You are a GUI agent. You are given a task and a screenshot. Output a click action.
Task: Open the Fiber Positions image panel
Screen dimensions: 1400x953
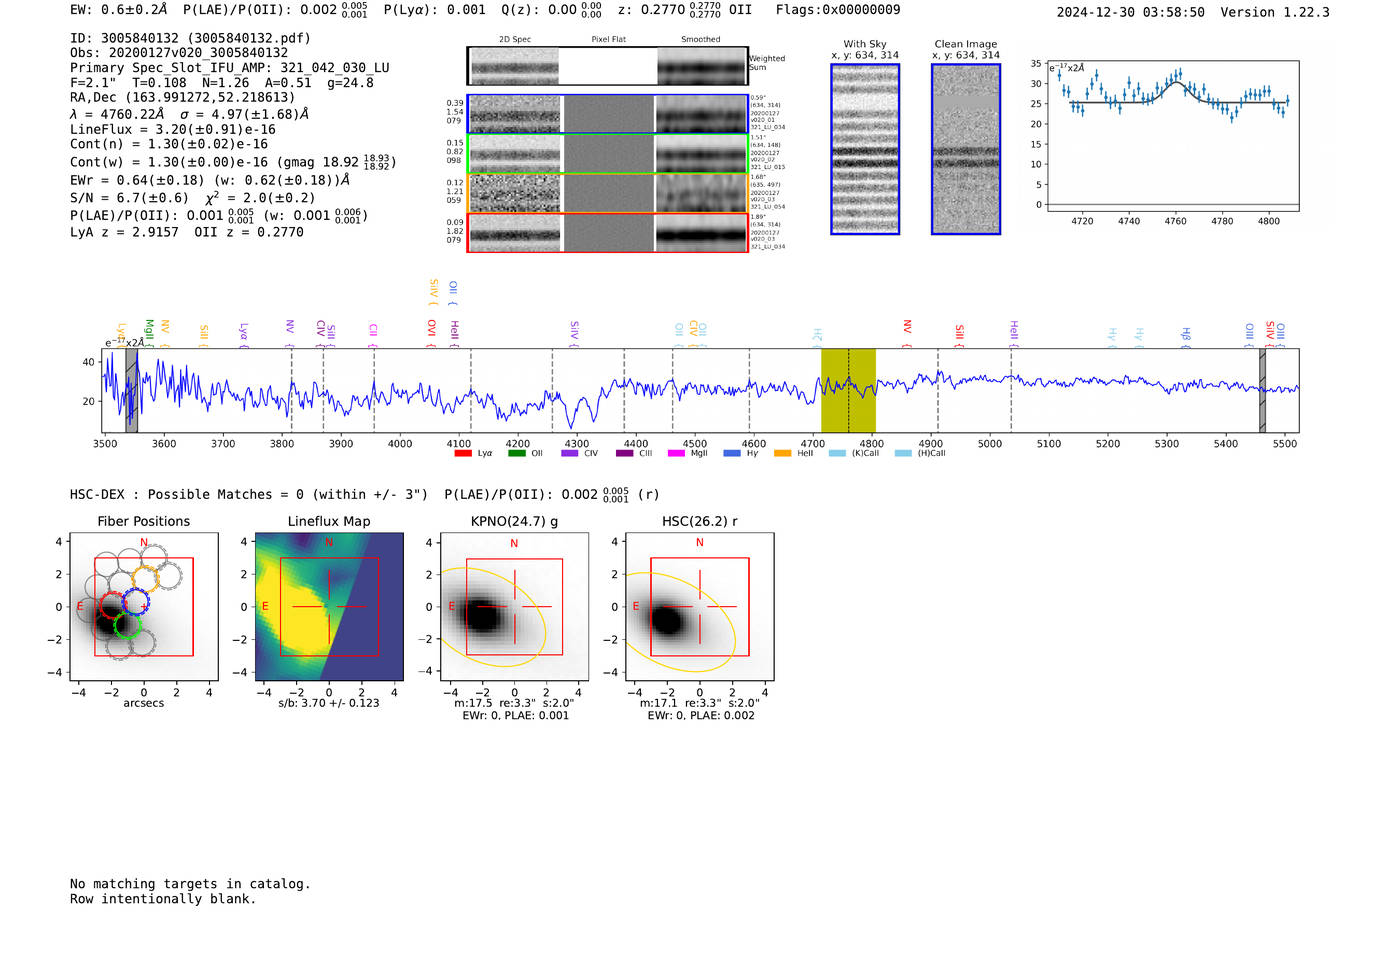coord(144,606)
